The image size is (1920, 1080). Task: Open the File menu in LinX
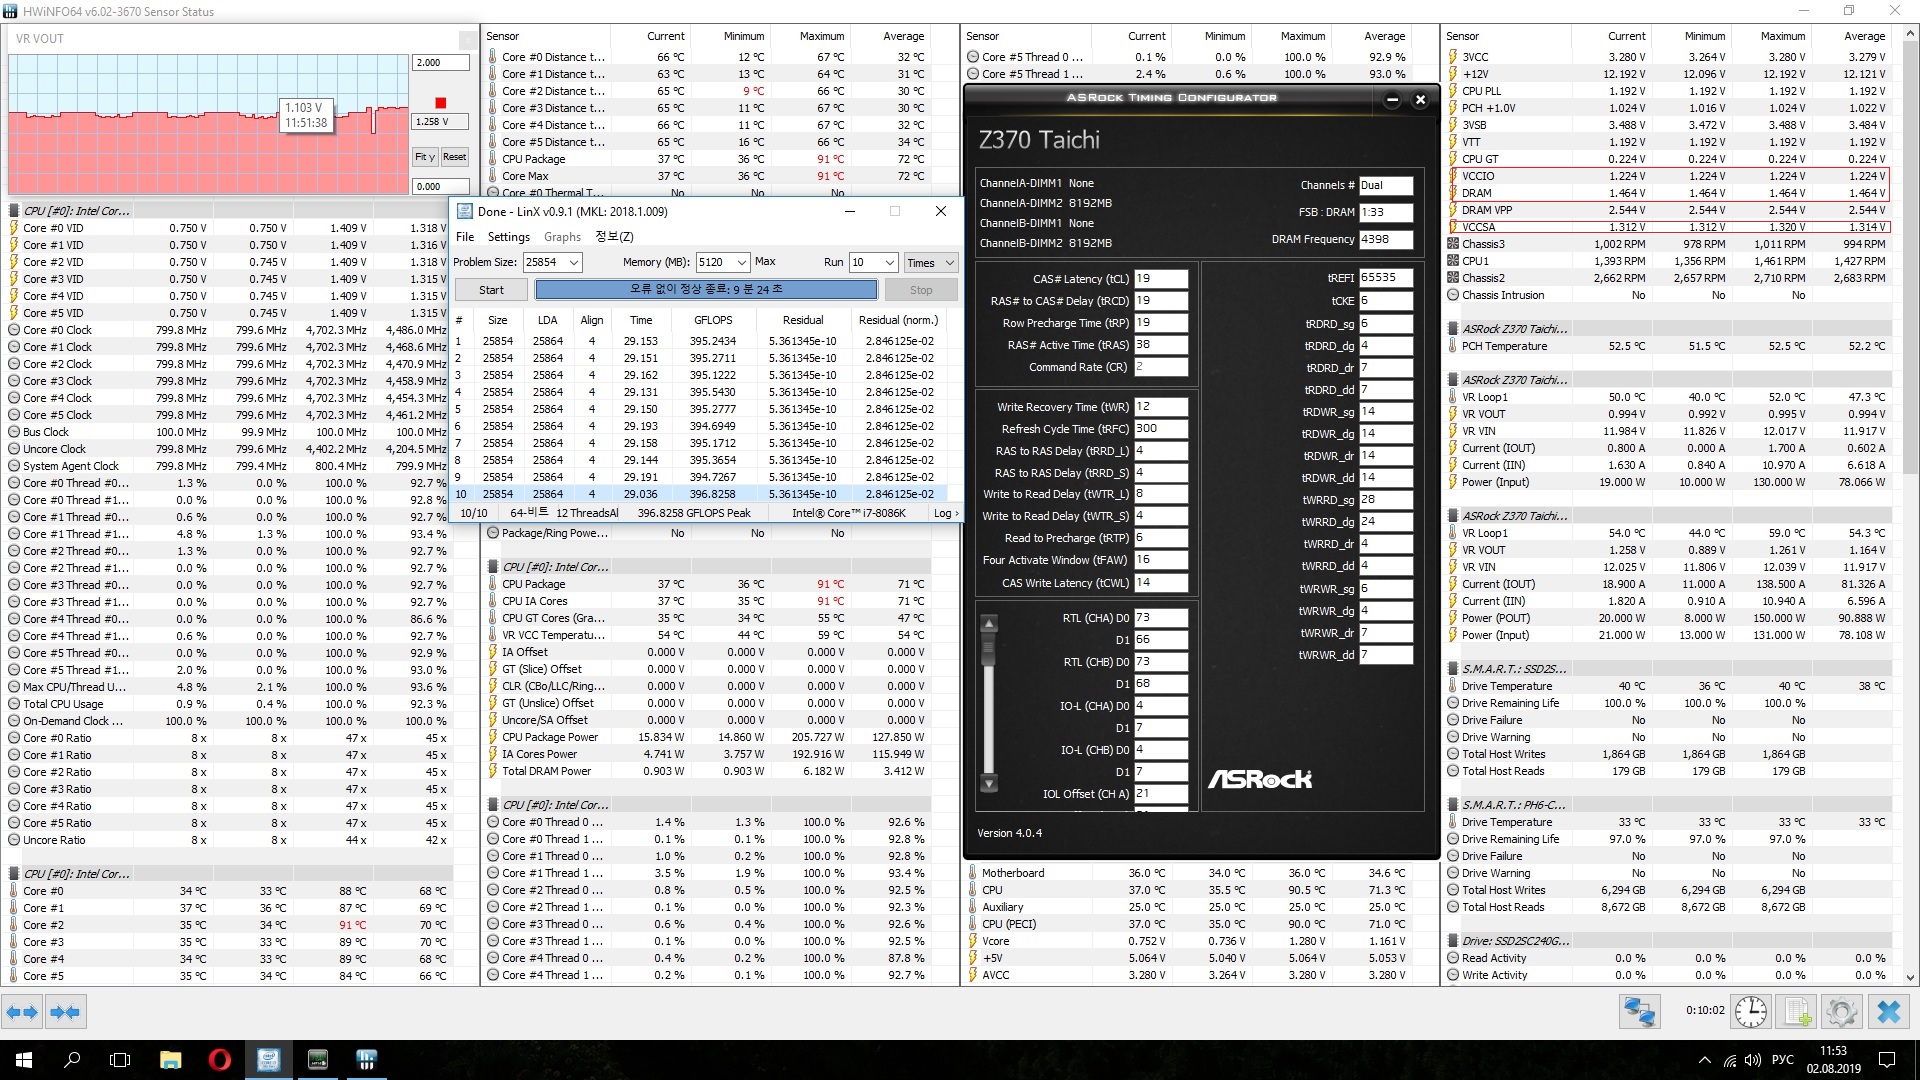coord(465,237)
